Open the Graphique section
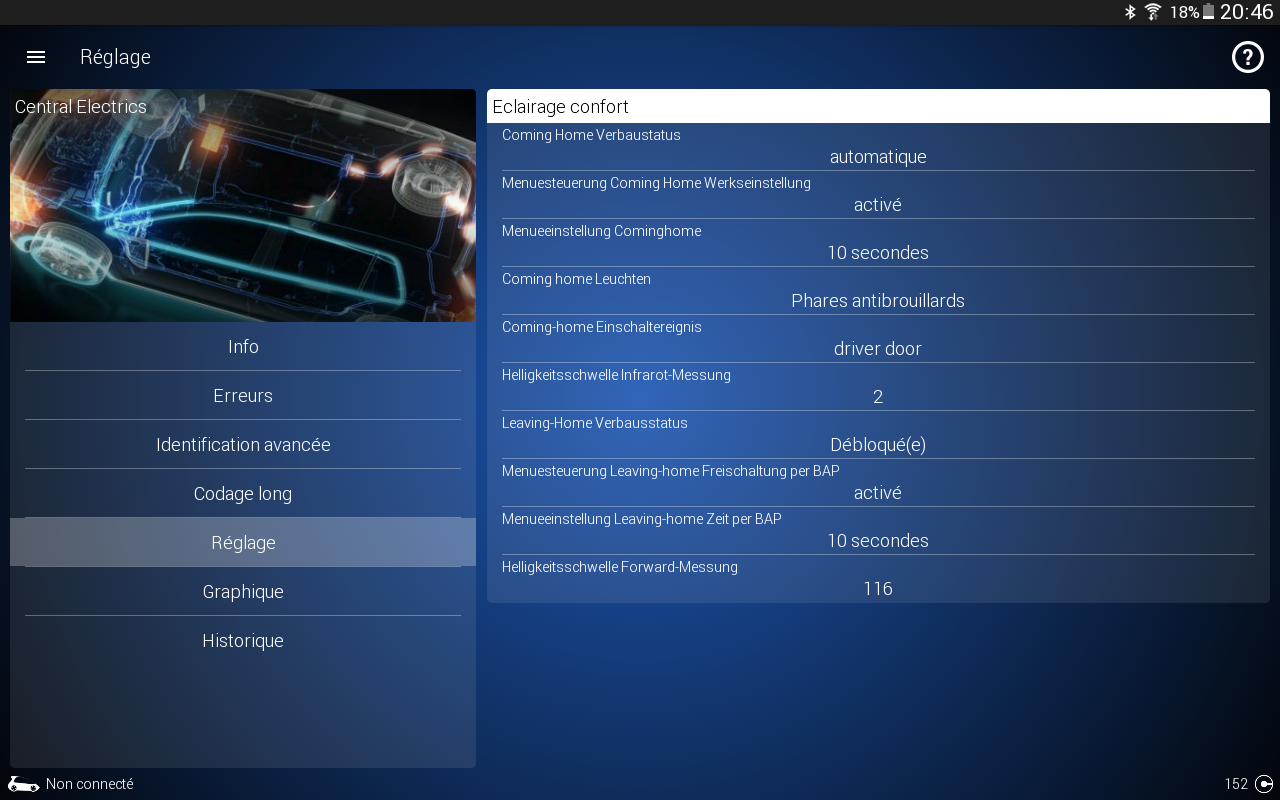This screenshot has width=1280, height=800. [x=243, y=592]
